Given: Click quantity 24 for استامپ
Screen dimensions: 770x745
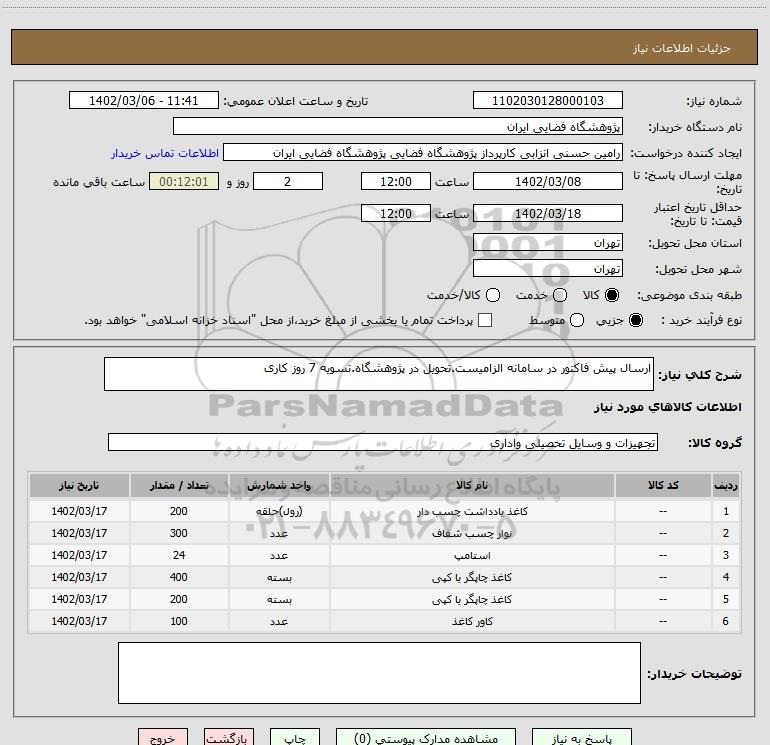Looking at the screenshot, I should (179, 555).
